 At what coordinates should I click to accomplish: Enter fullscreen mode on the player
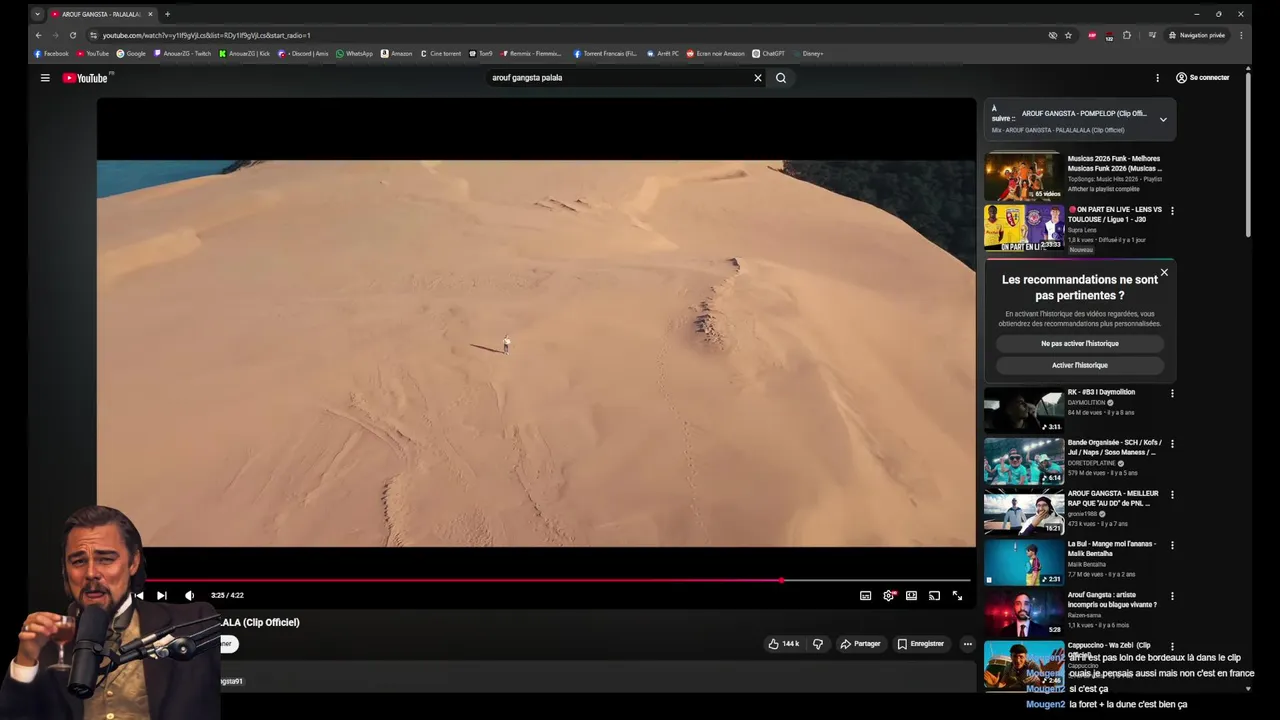pyautogui.click(x=957, y=595)
